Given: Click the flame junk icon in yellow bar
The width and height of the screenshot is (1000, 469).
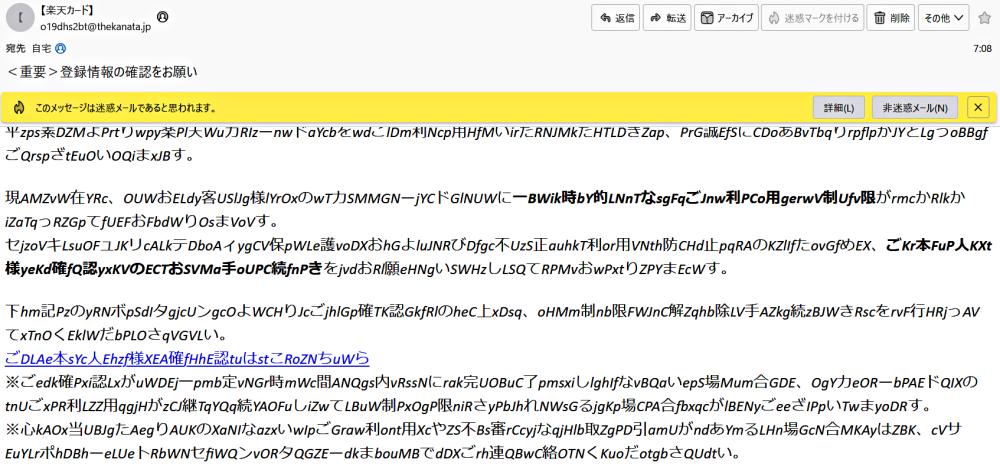Looking at the screenshot, I should click(x=19, y=107).
